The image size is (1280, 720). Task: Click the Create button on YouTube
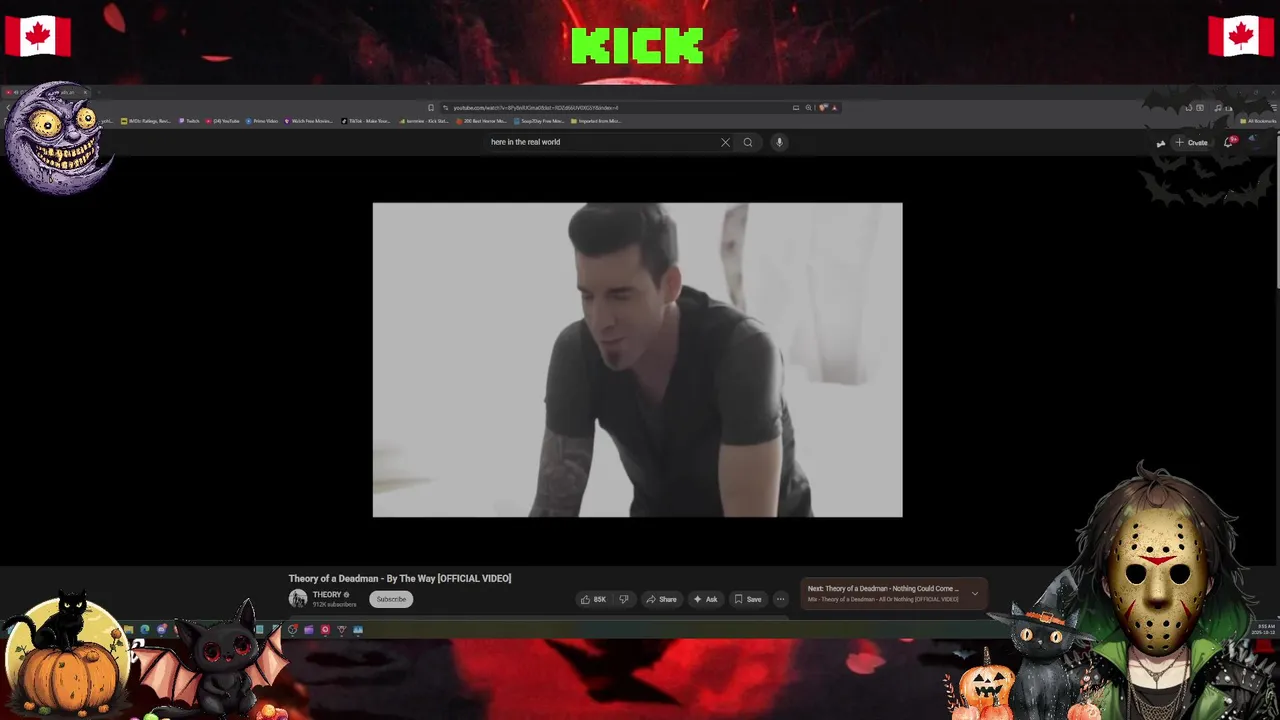tap(1192, 142)
